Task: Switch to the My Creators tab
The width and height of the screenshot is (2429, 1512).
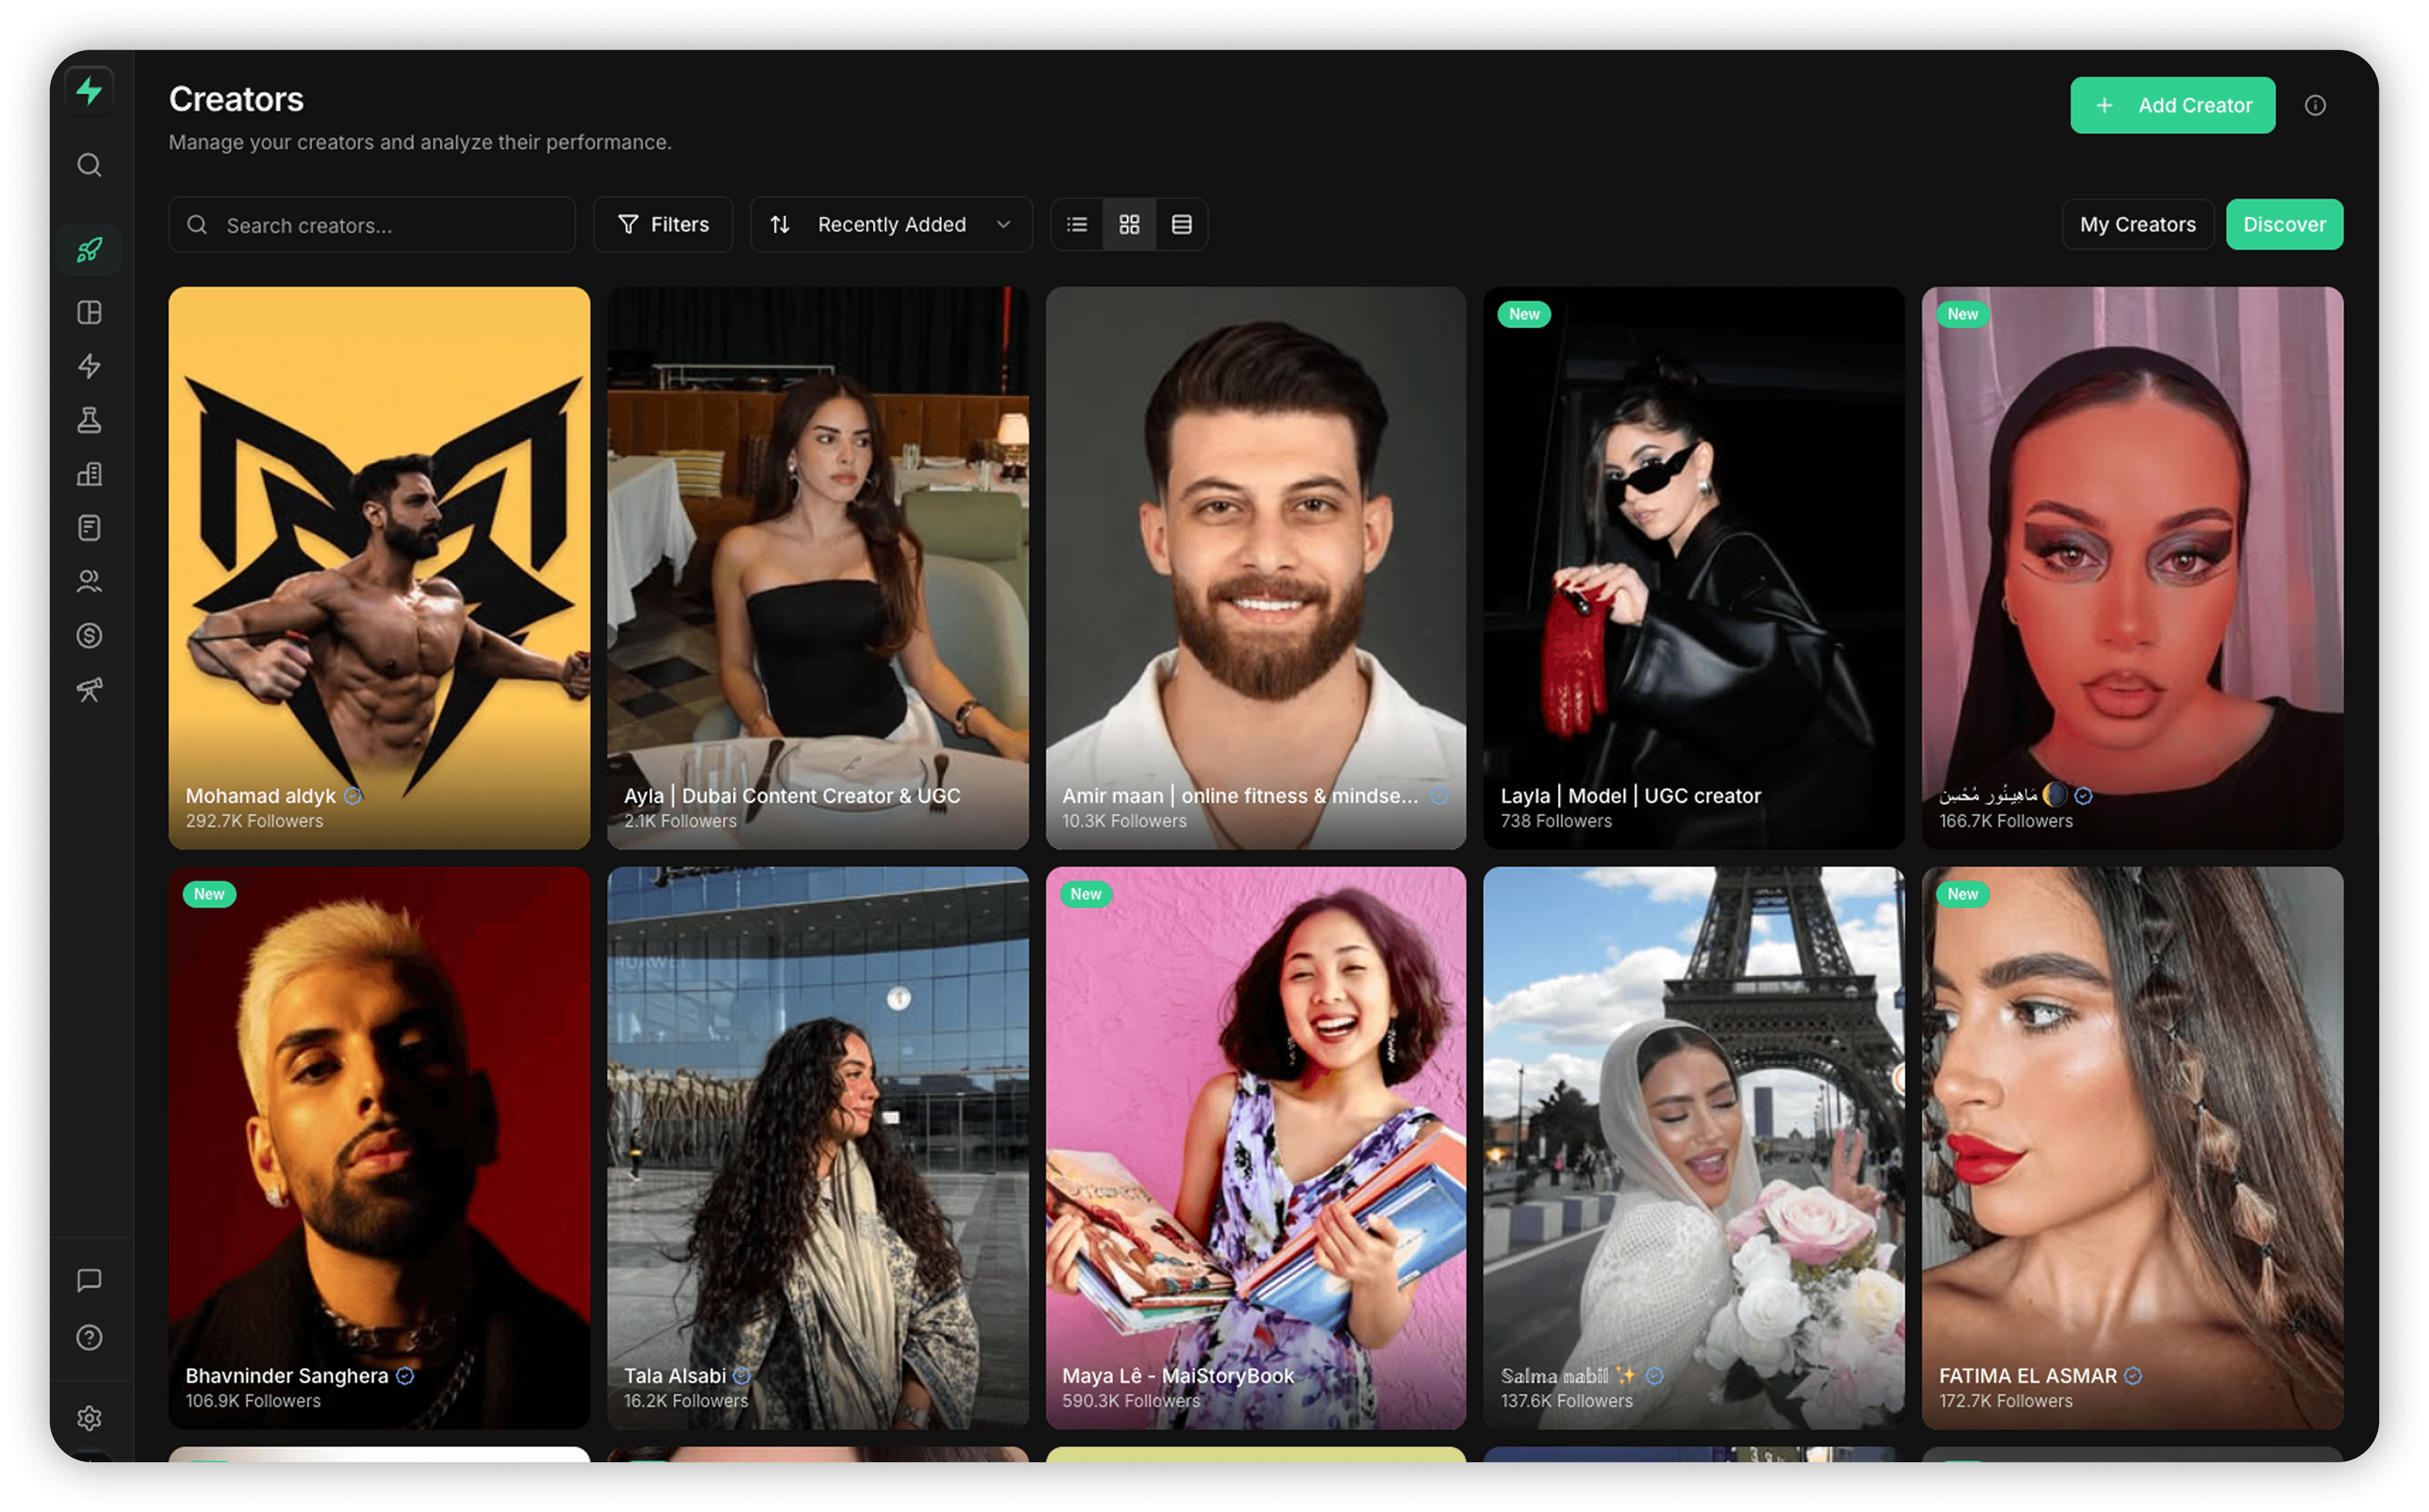Action: coord(2137,224)
